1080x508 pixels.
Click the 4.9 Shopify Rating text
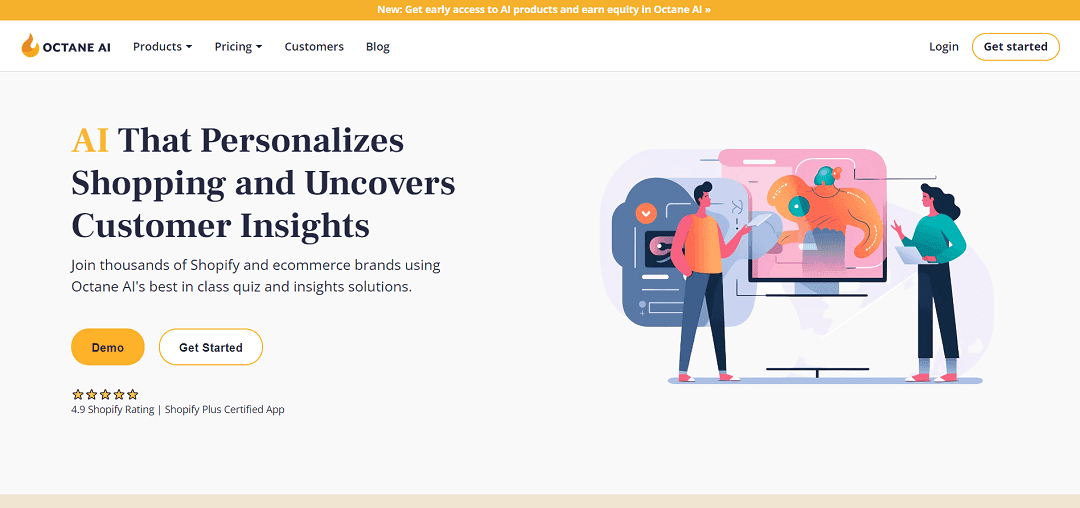112,410
